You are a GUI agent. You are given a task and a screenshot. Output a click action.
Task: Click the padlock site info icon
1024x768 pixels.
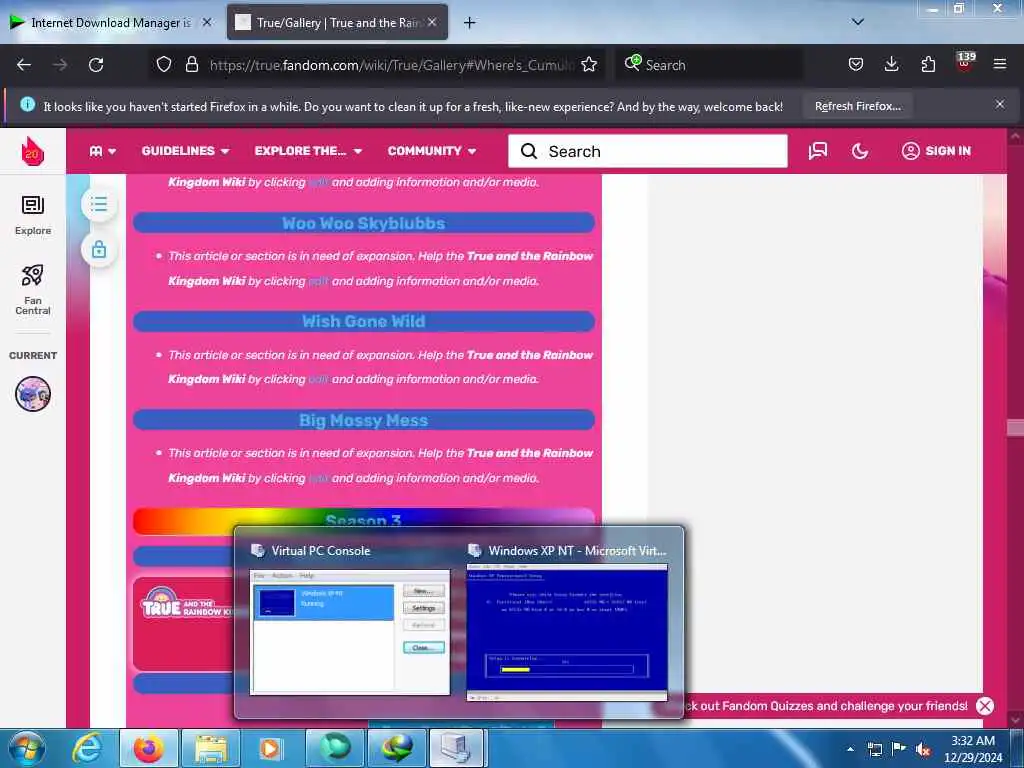[x=191, y=64]
